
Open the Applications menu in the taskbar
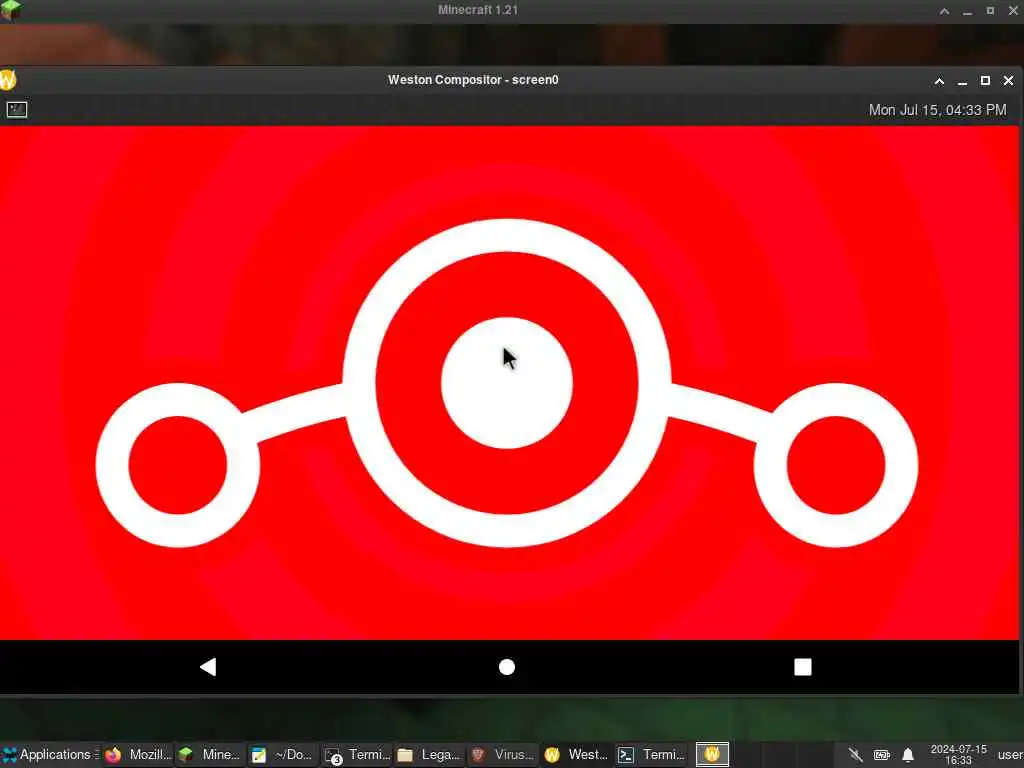(50, 754)
